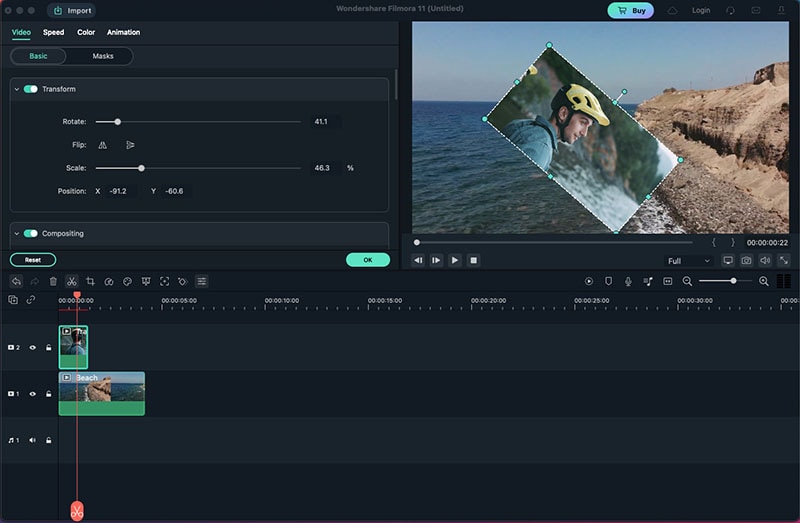Image resolution: width=800 pixels, height=523 pixels.
Task: Switch to the Speed tab
Action: point(54,32)
